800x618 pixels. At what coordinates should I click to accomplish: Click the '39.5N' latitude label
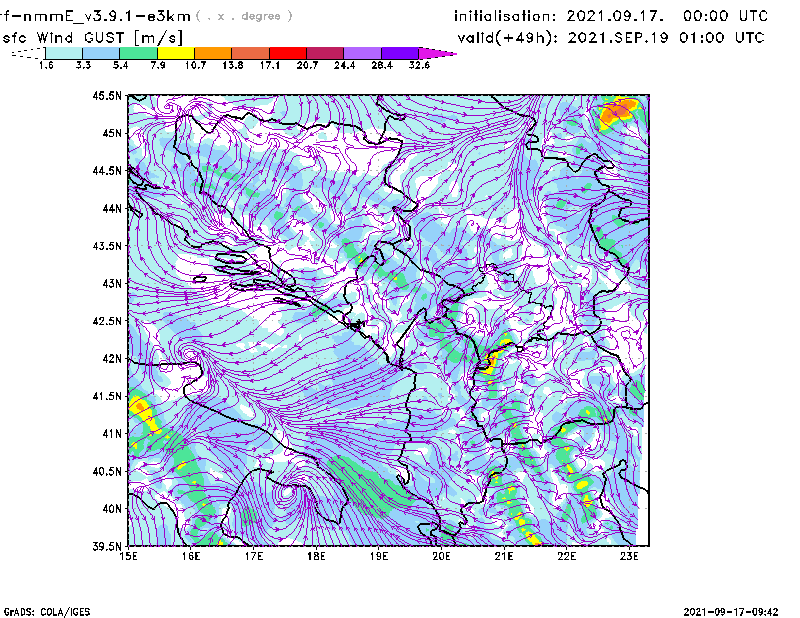pyautogui.click(x=107, y=546)
